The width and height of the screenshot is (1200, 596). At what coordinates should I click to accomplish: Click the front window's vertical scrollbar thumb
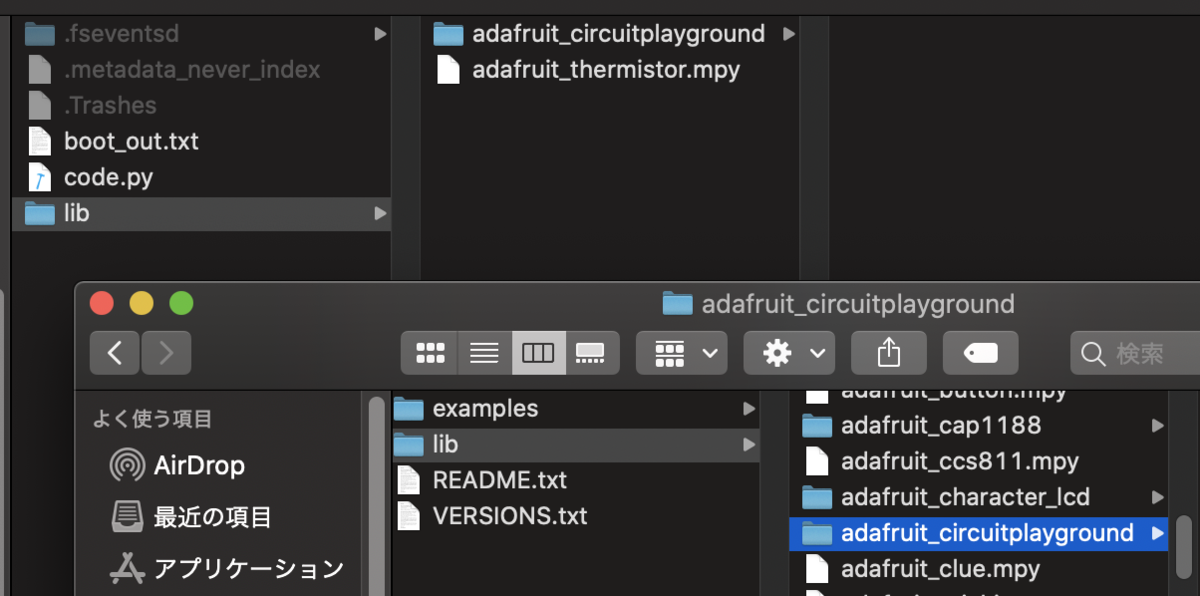click(1184, 547)
